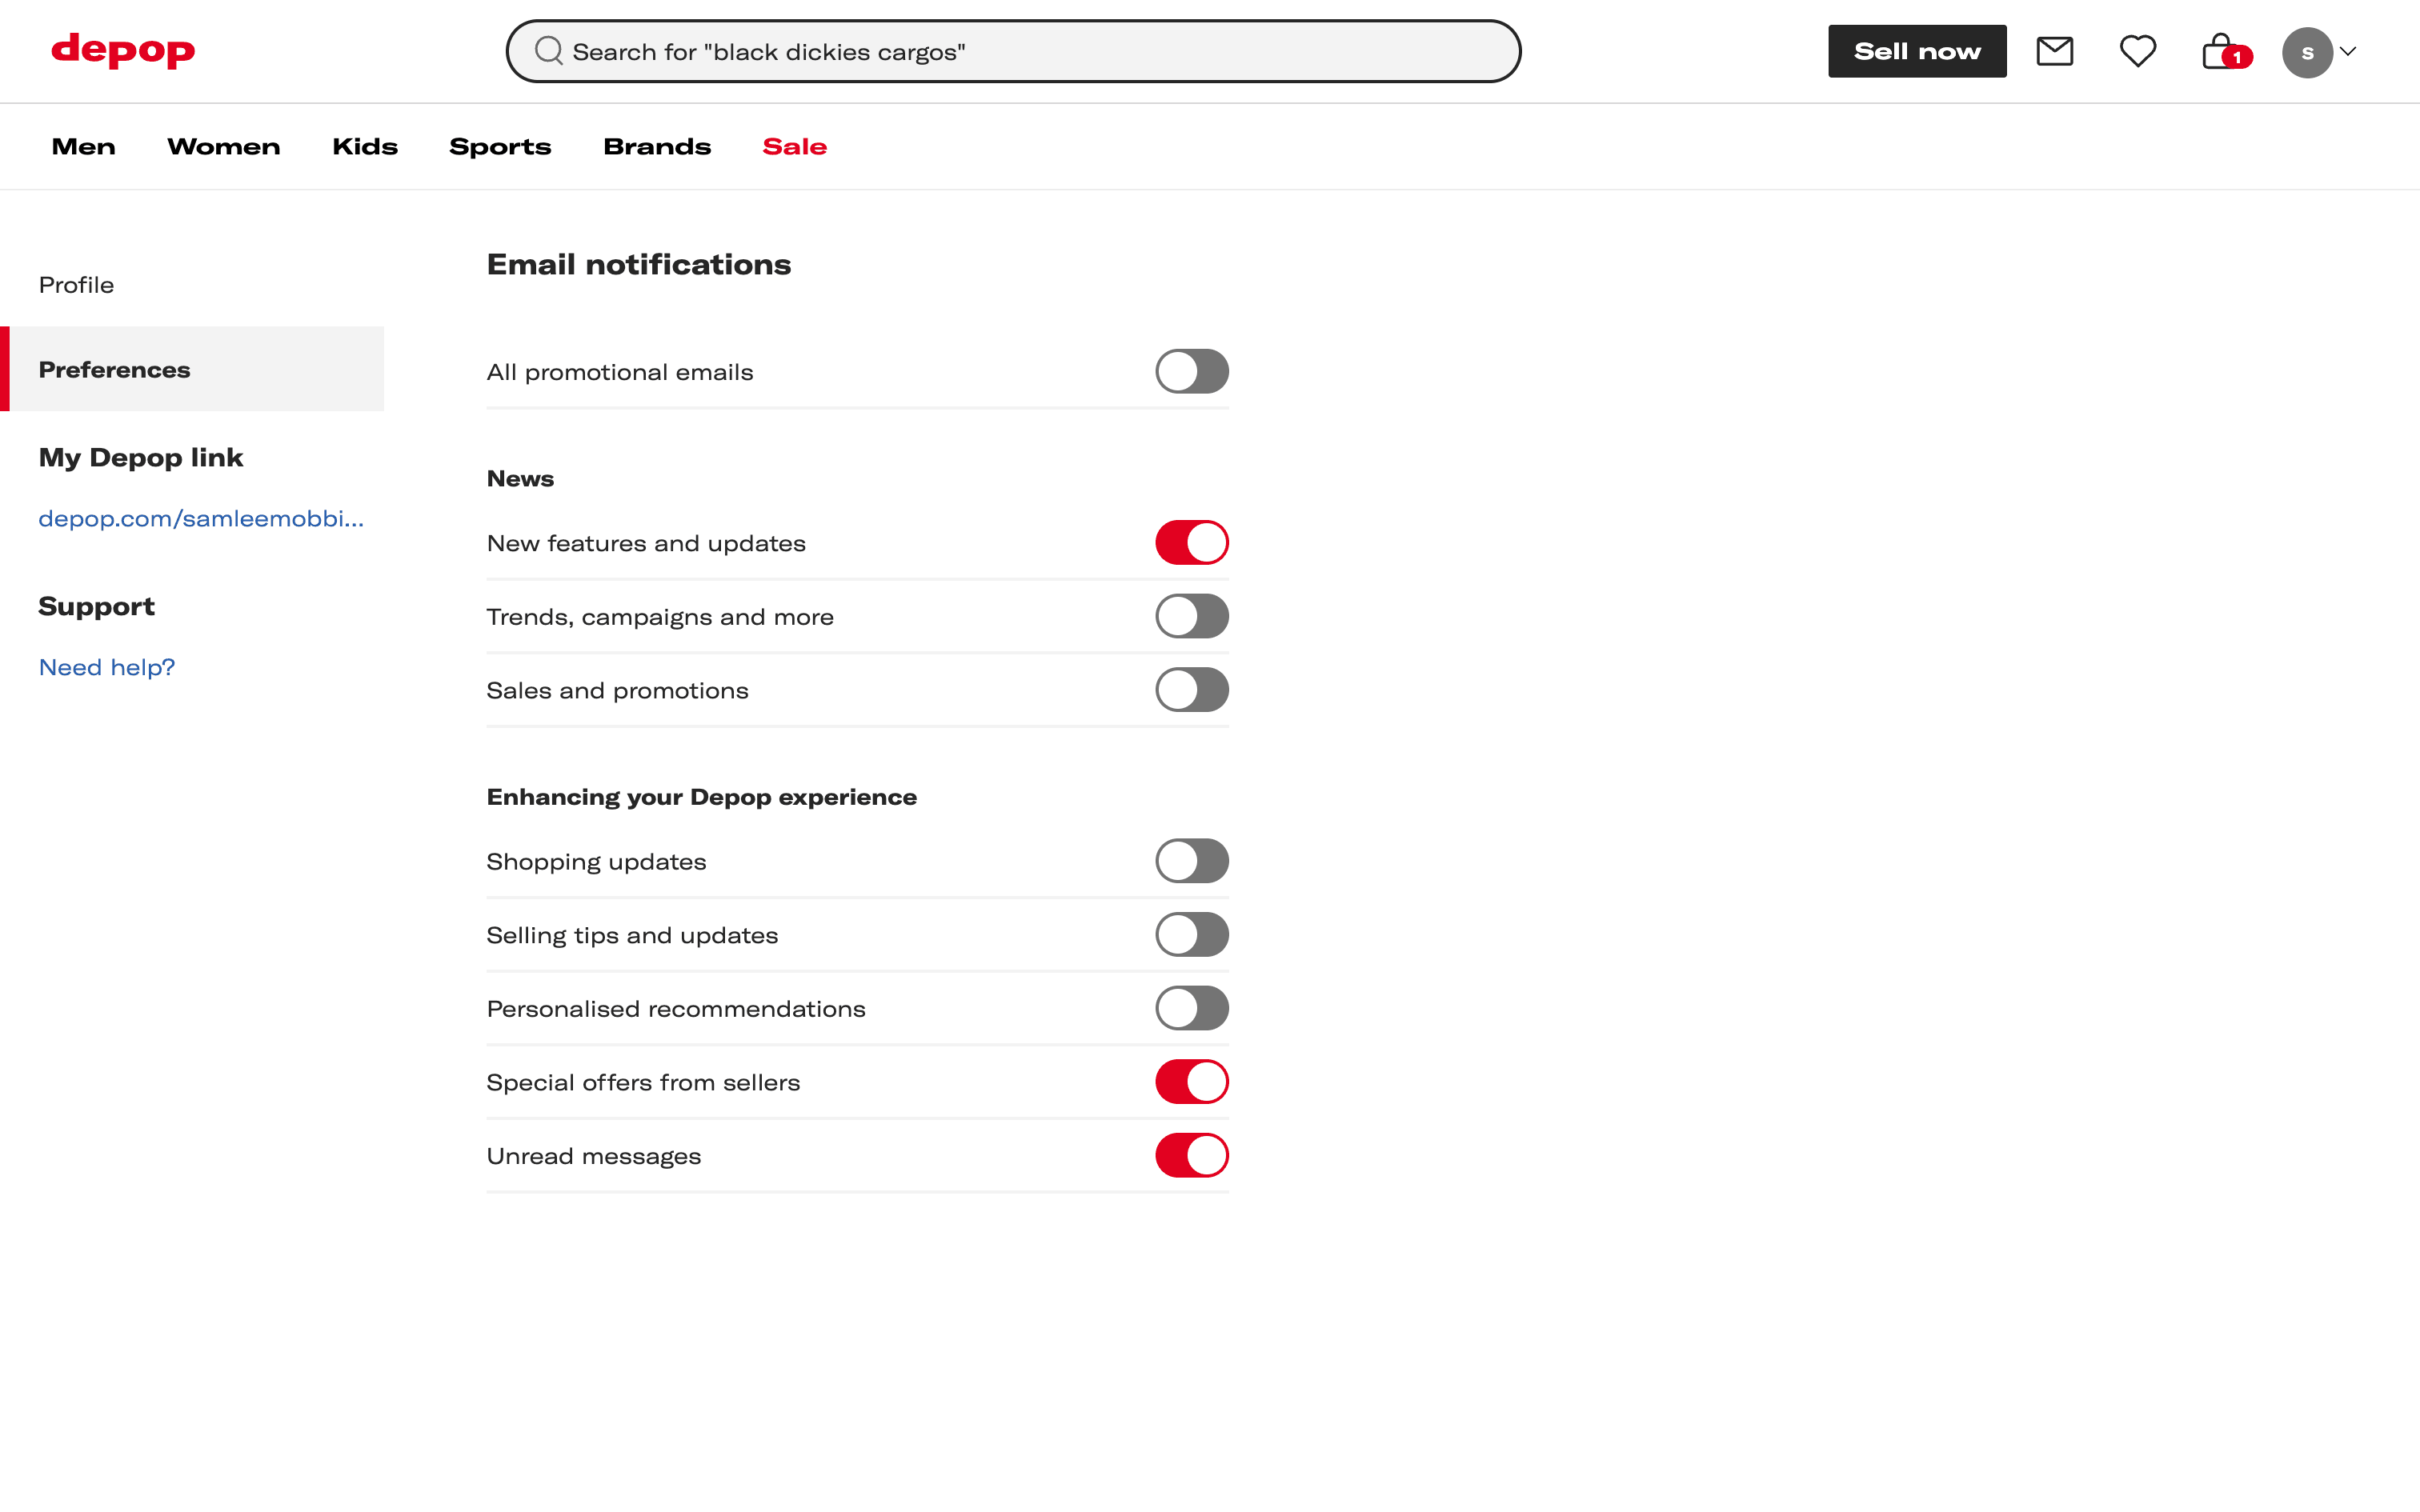Expand the account menu chevron
Viewport: 2420px width, 1512px height.
click(2348, 52)
